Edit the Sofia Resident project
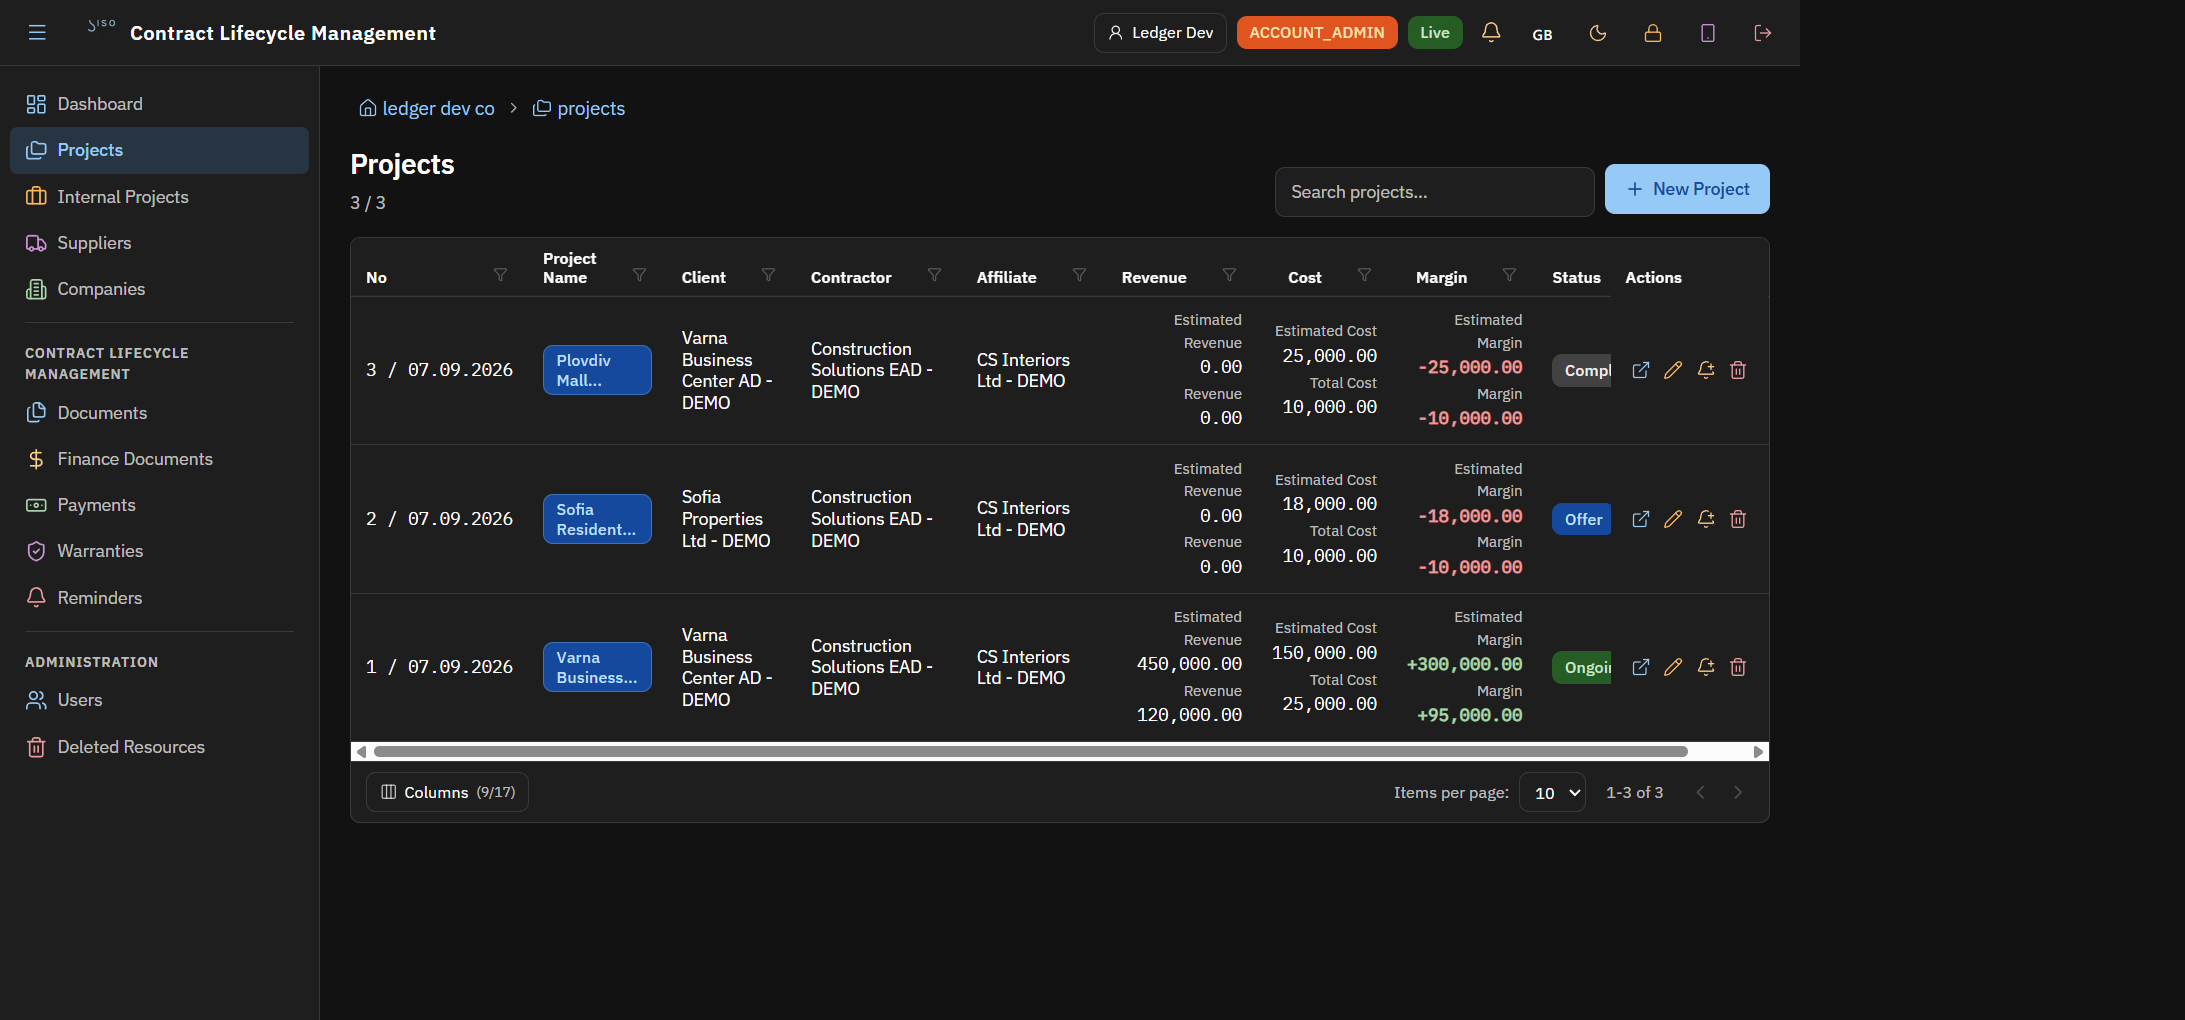 pos(1673,519)
